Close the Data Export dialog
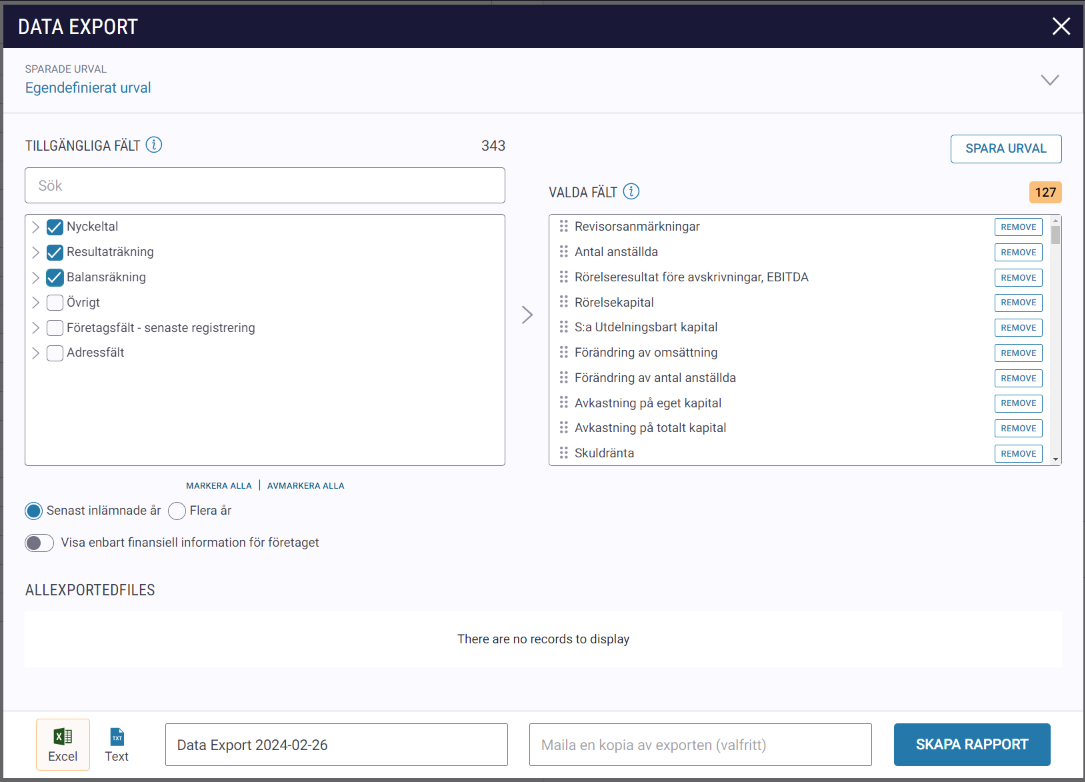This screenshot has height=782, width=1085. (x=1061, y=26)
